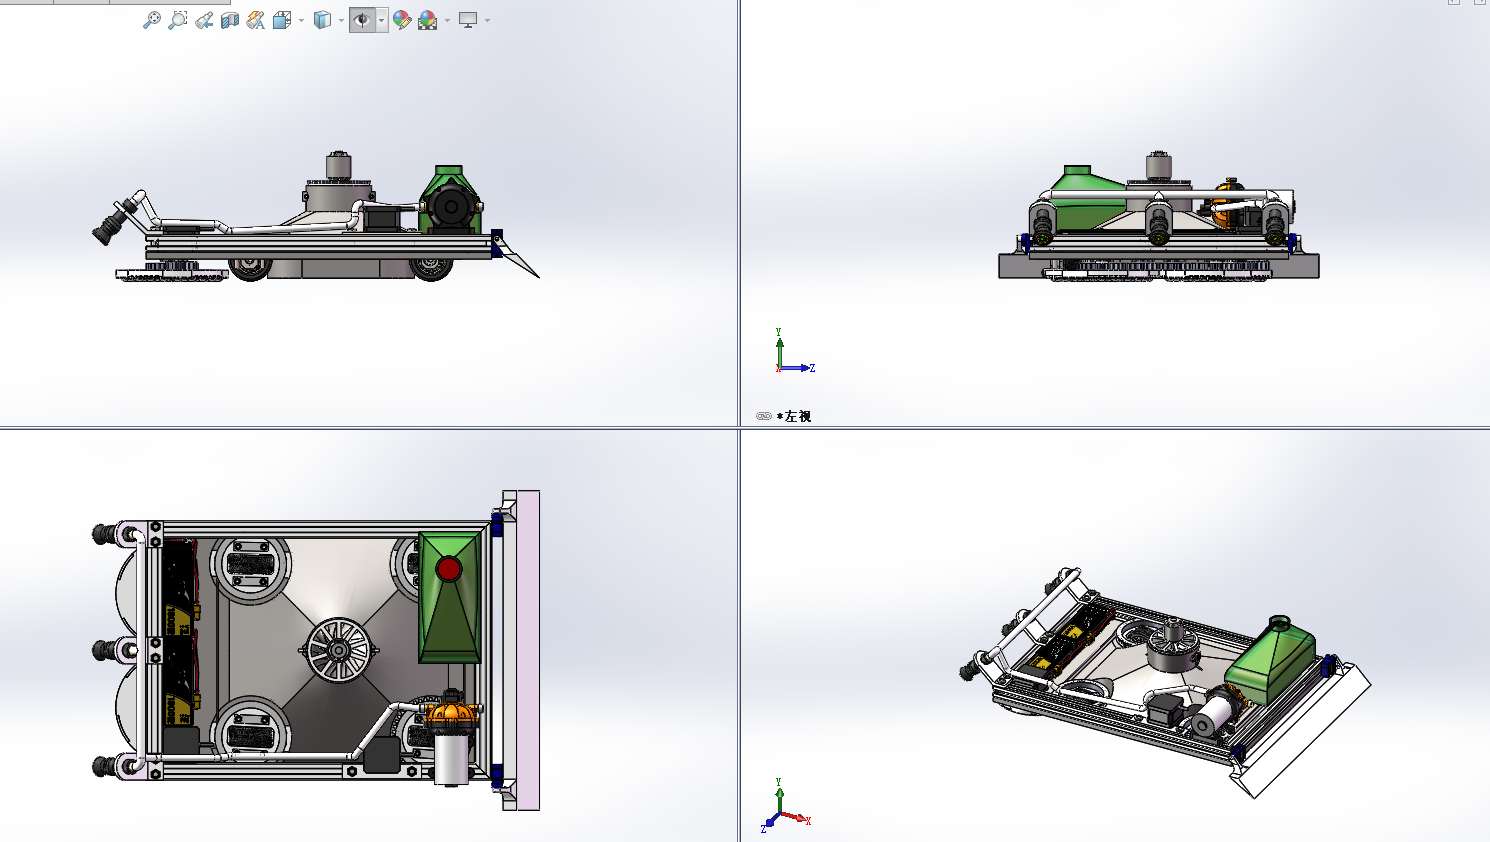Click the X axis of the isometric viewport triad
1490x842 pixels.
click(797, 818)
